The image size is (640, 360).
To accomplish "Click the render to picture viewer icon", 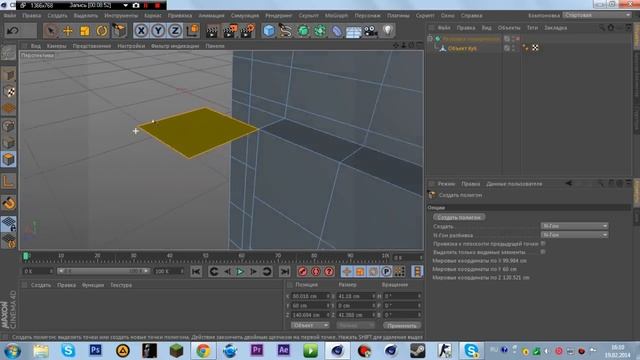I will pos(230,31).
